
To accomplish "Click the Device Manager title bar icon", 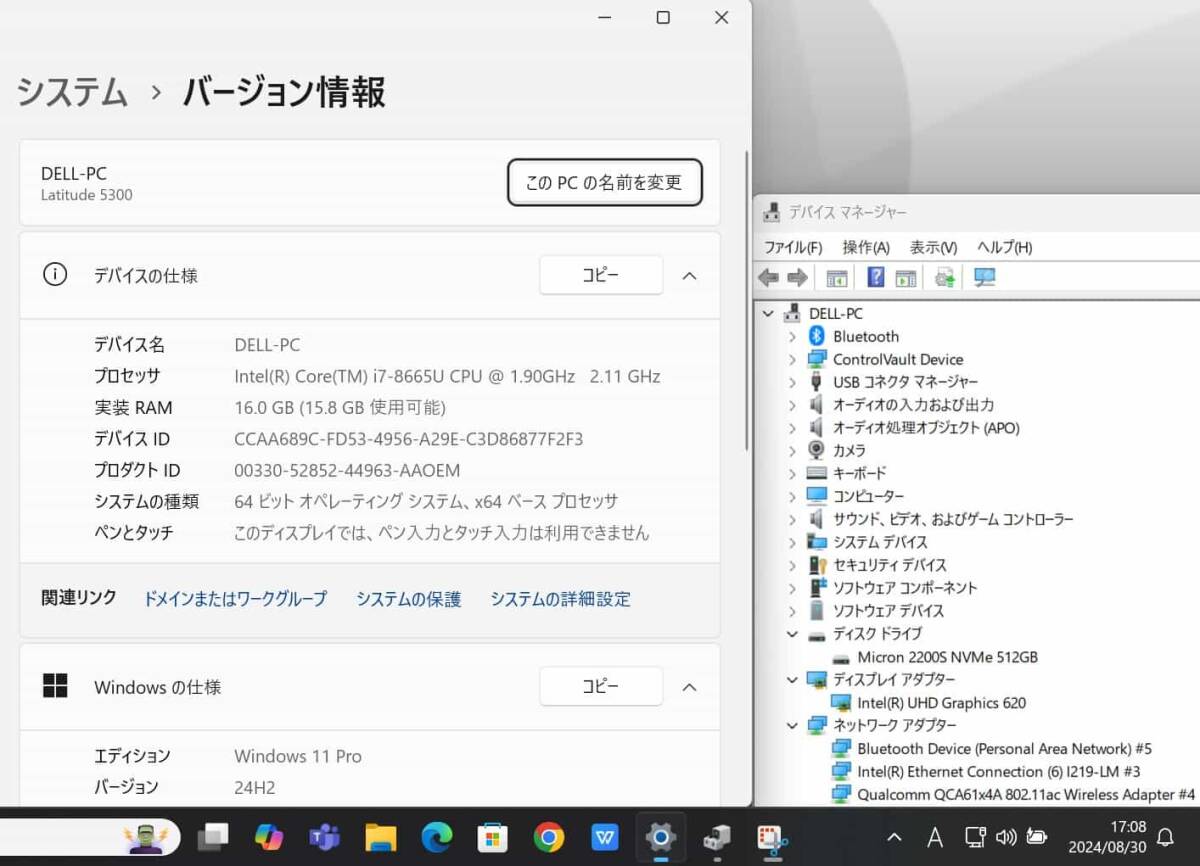I will click(771, 212).
